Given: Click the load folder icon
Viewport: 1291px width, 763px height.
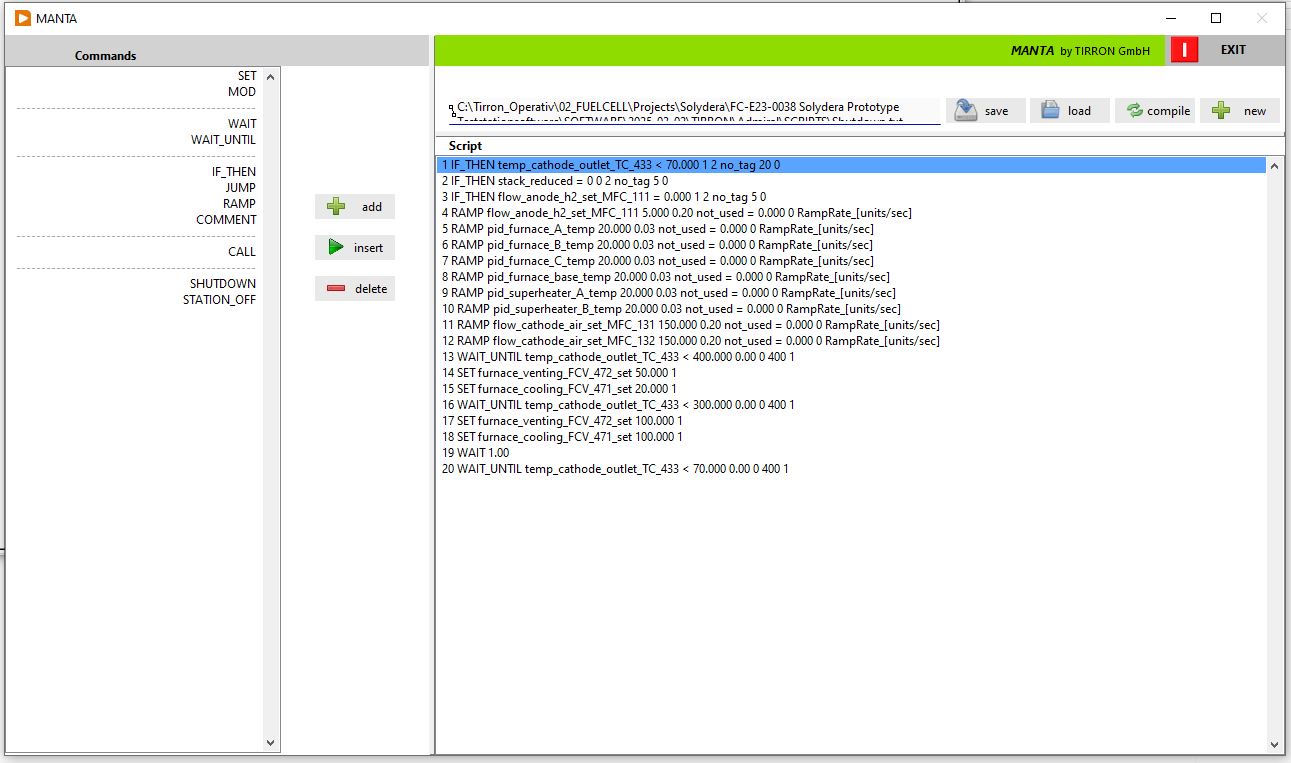Looking at the screenshot, I should 1049,110.
